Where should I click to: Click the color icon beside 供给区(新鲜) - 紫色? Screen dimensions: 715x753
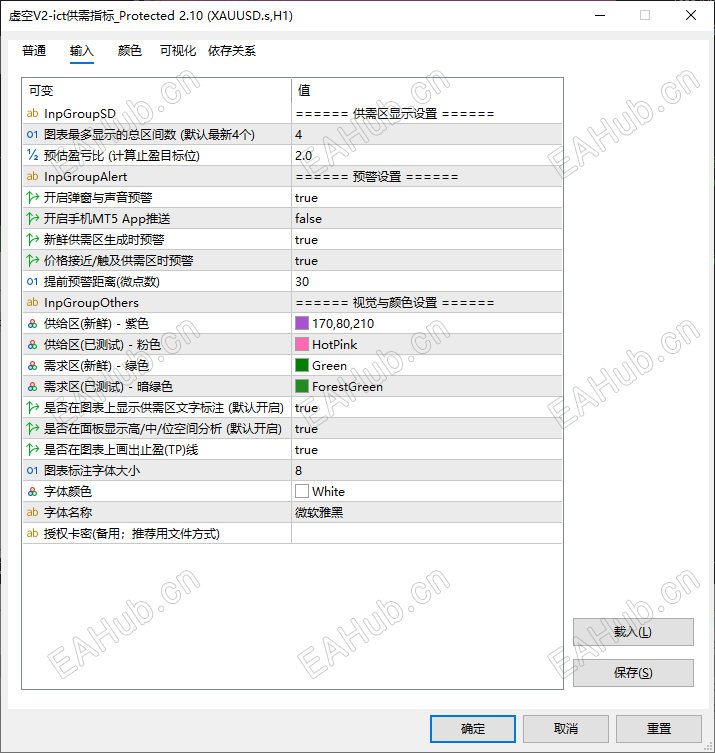32,324
